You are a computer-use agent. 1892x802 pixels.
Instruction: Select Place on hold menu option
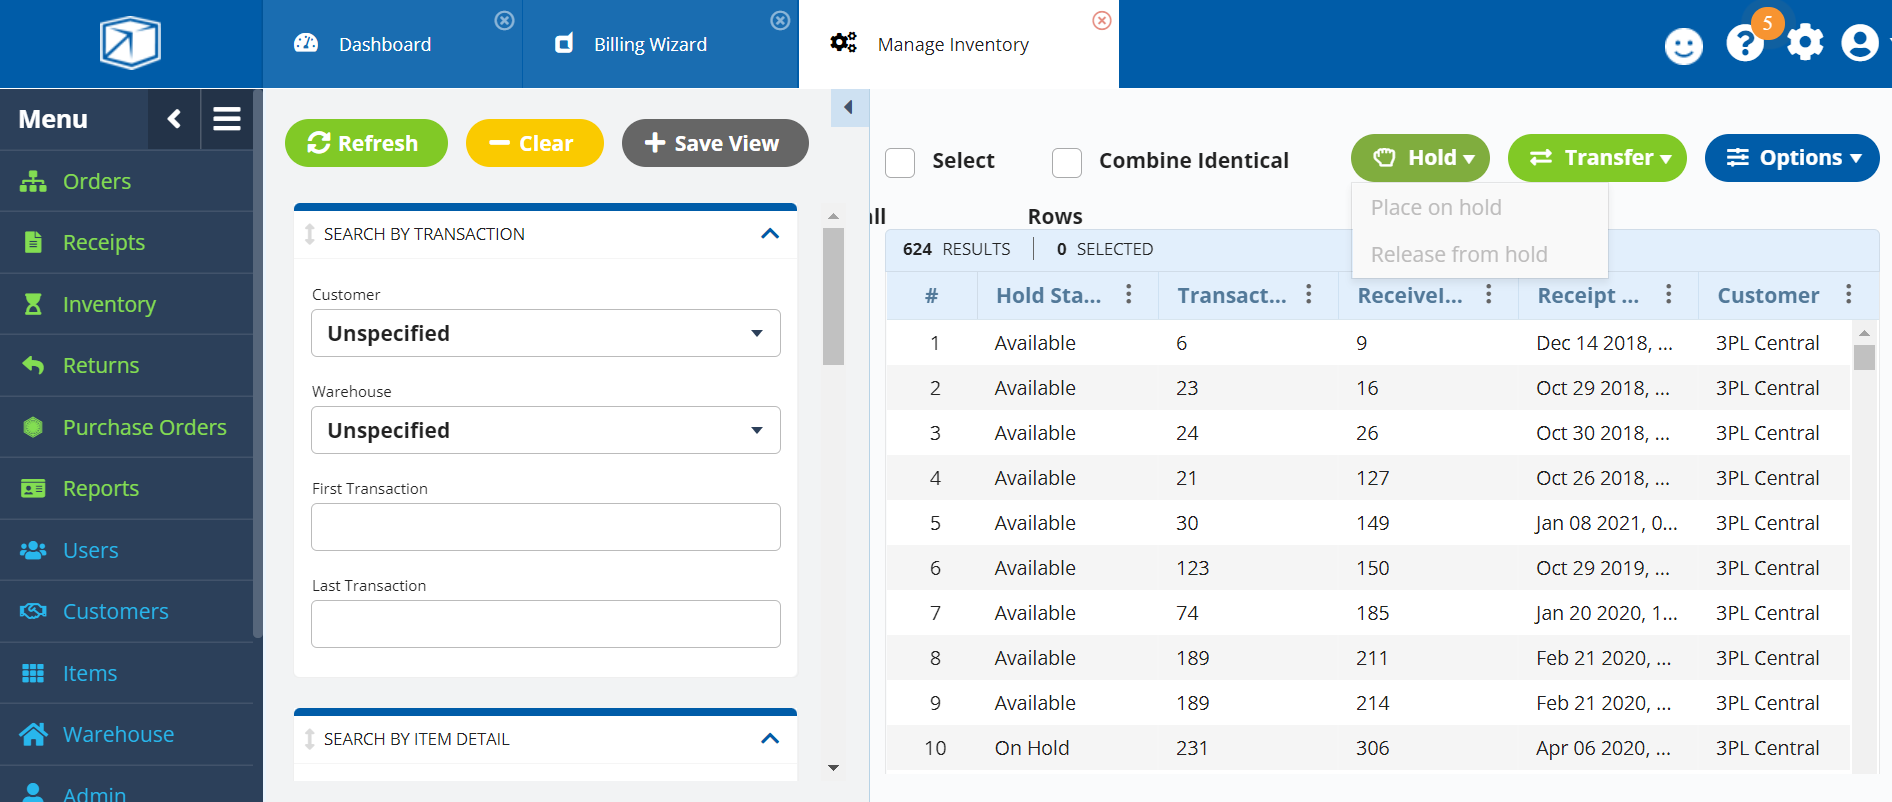point(1436,208)
